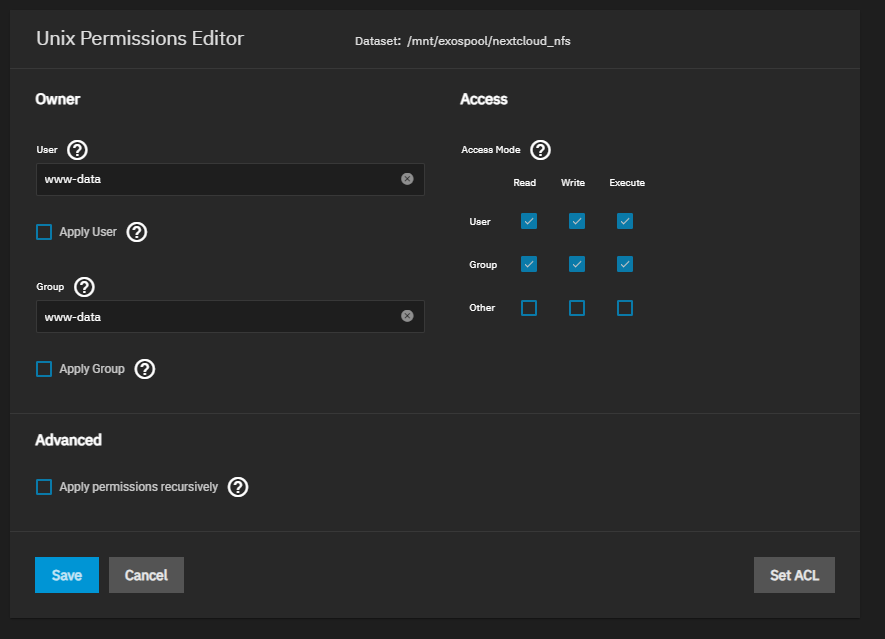Image resolution: width=885 pixels, height=639 pixels.
Task: Uncheck User Read permission
Action: (x=529, y=221)
